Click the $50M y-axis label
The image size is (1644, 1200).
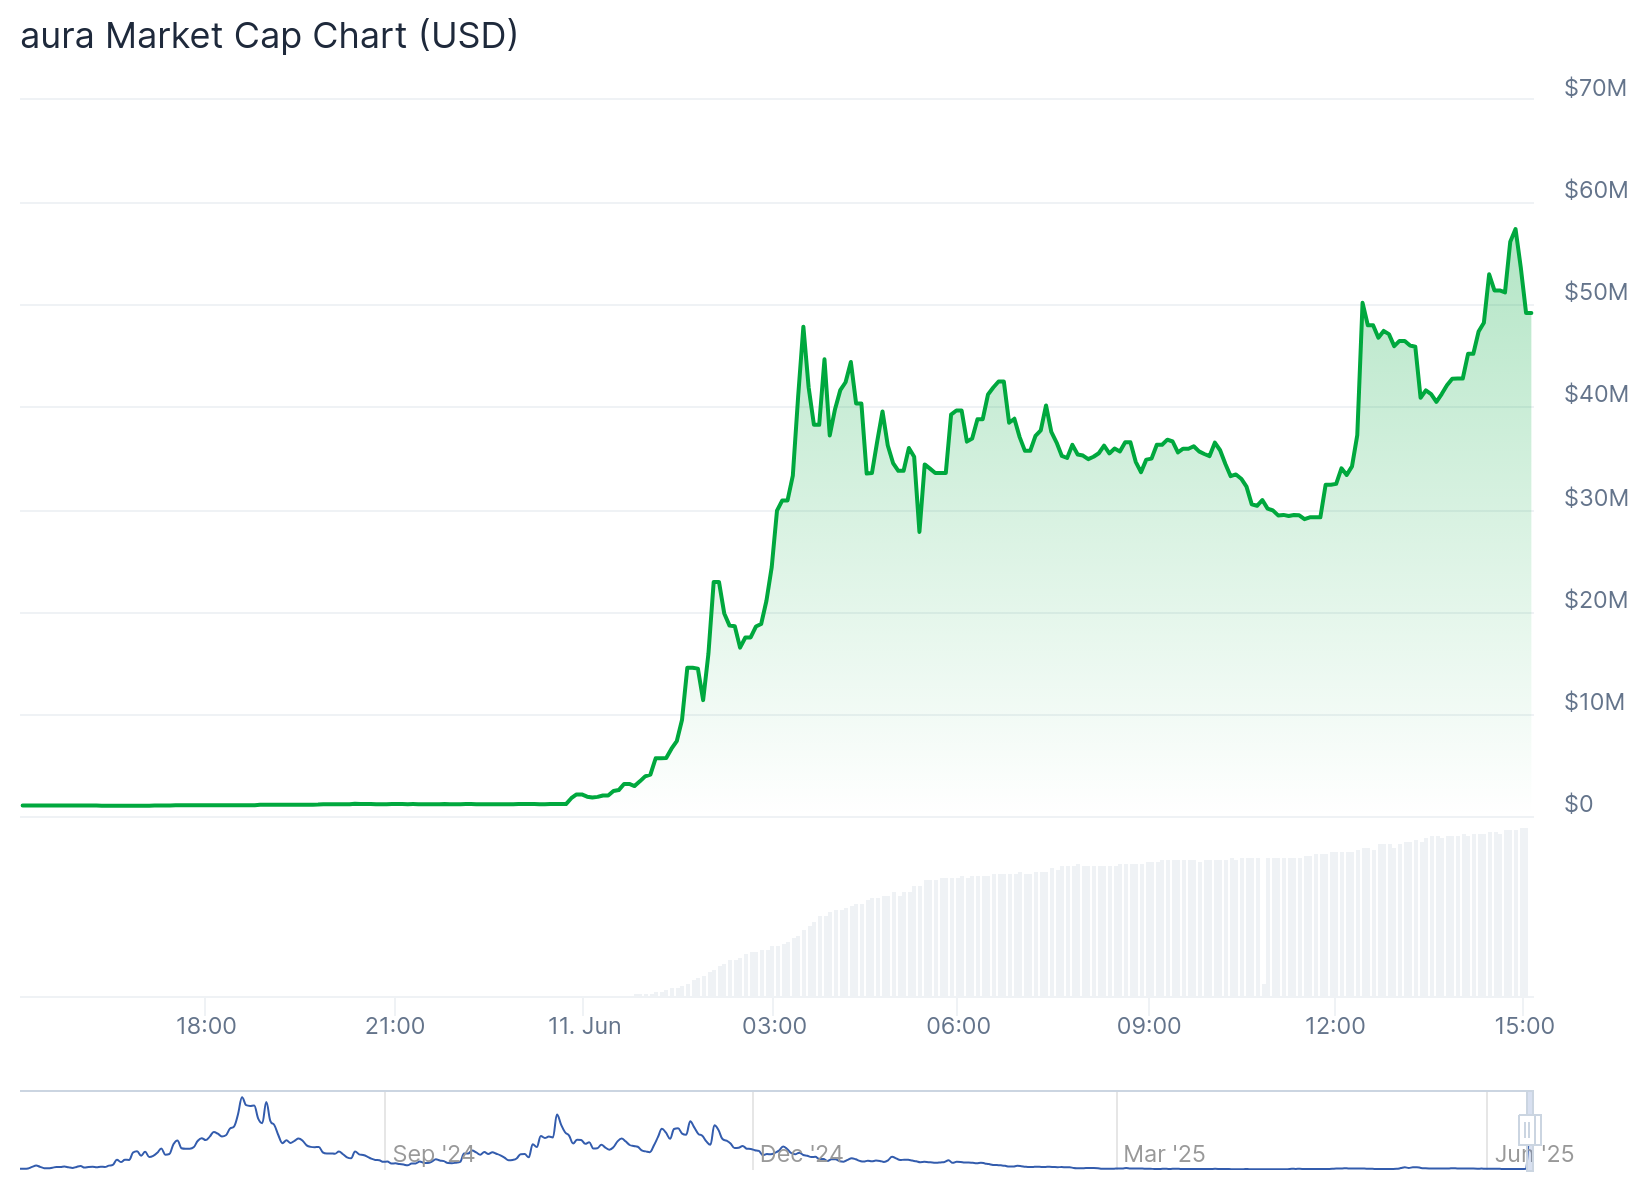point(1595,292)
